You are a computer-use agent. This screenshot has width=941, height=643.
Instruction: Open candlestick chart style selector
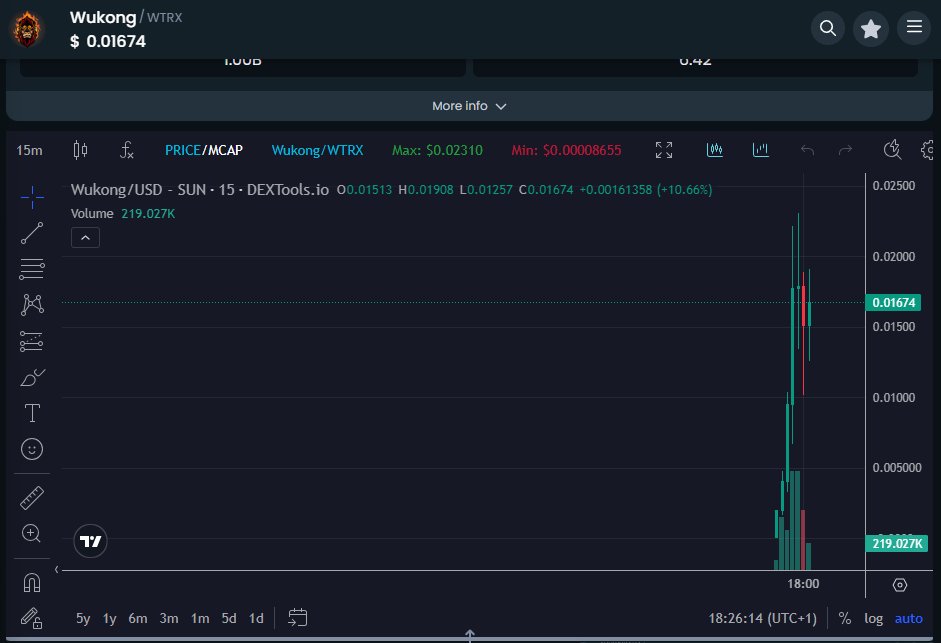80,149
